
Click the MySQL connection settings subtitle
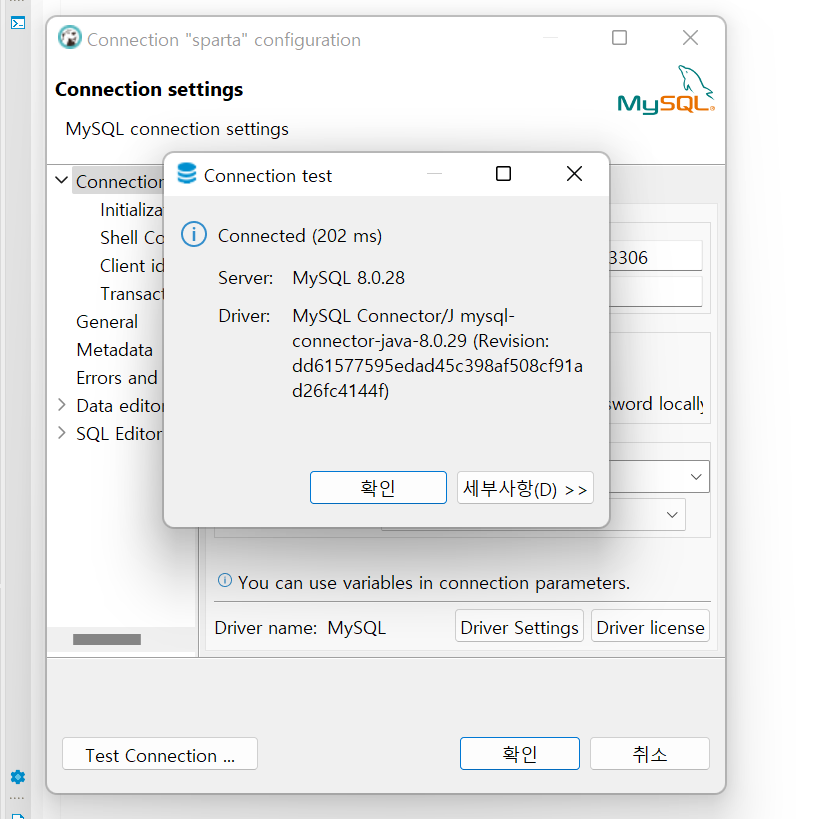177,129
